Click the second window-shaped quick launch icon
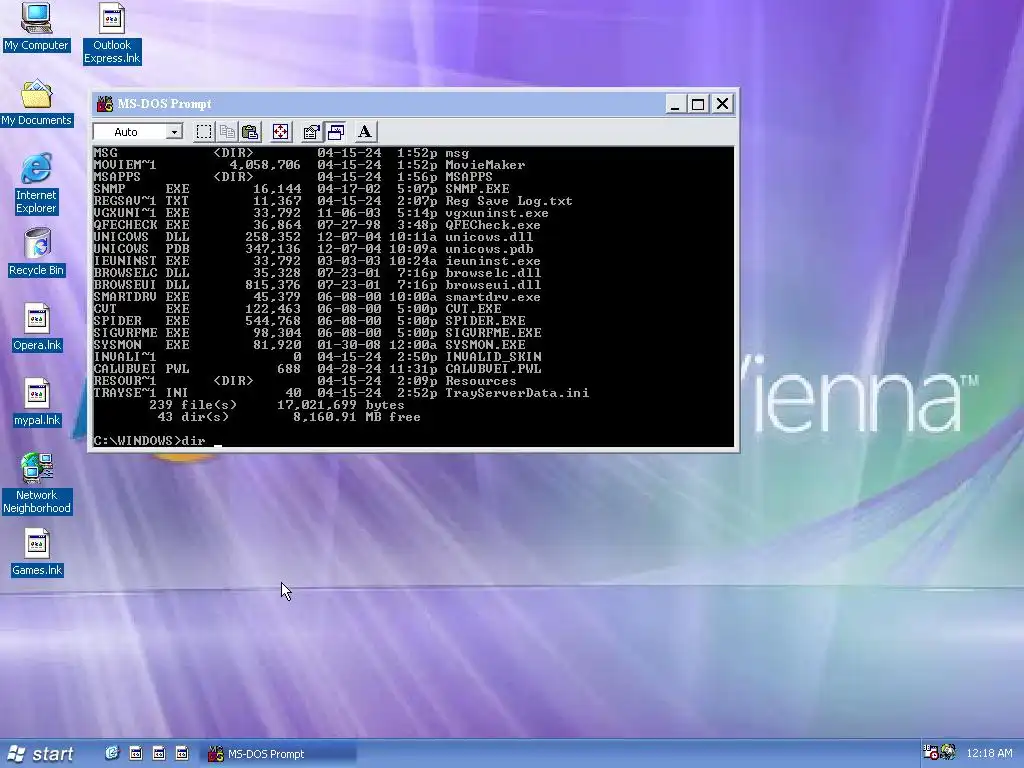The width and height of the screenshot is (1024, 768). [159, 754]
